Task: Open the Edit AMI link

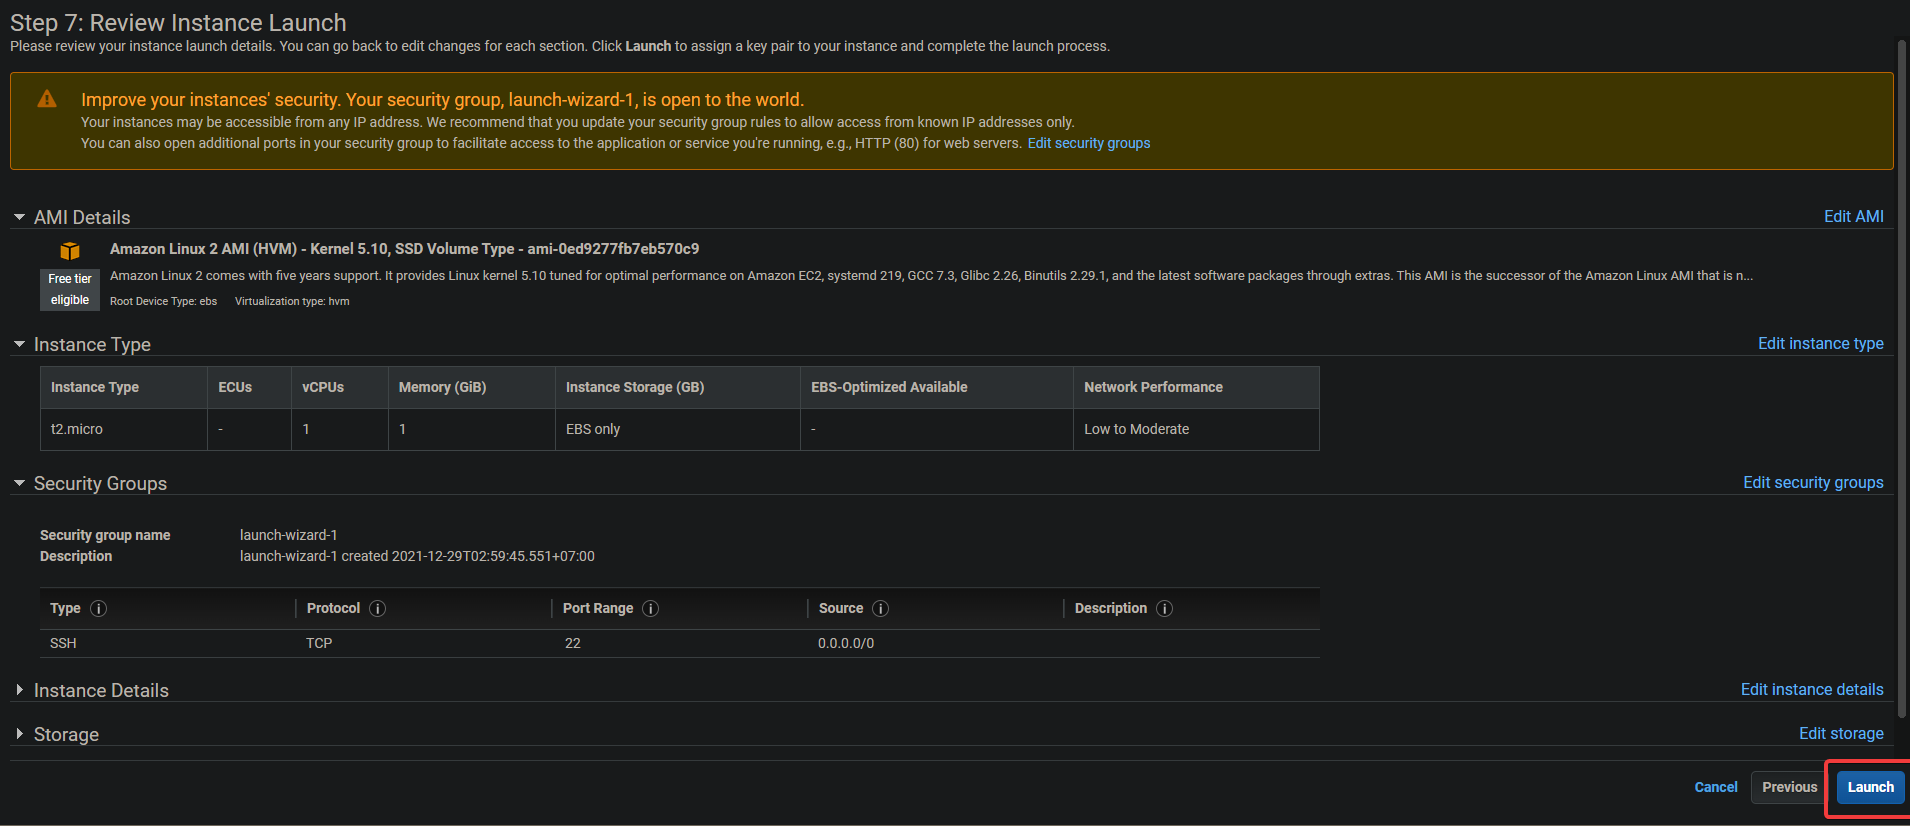Action: (x=1853, y=216)
